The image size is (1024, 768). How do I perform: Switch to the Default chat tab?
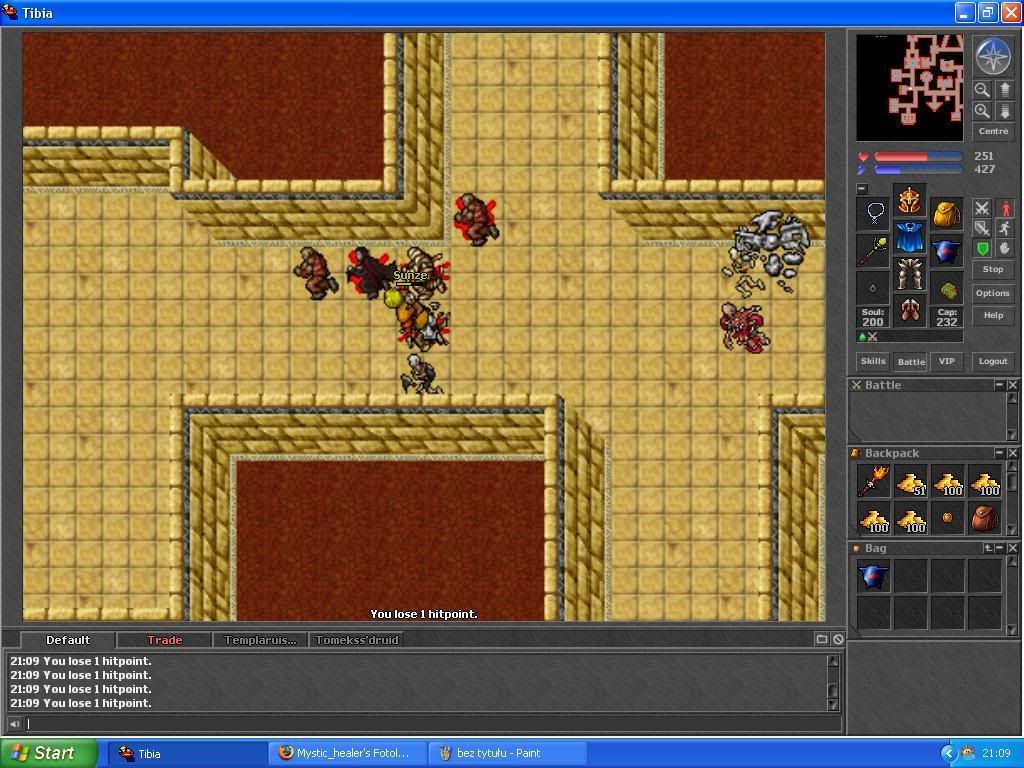[68, 640]
